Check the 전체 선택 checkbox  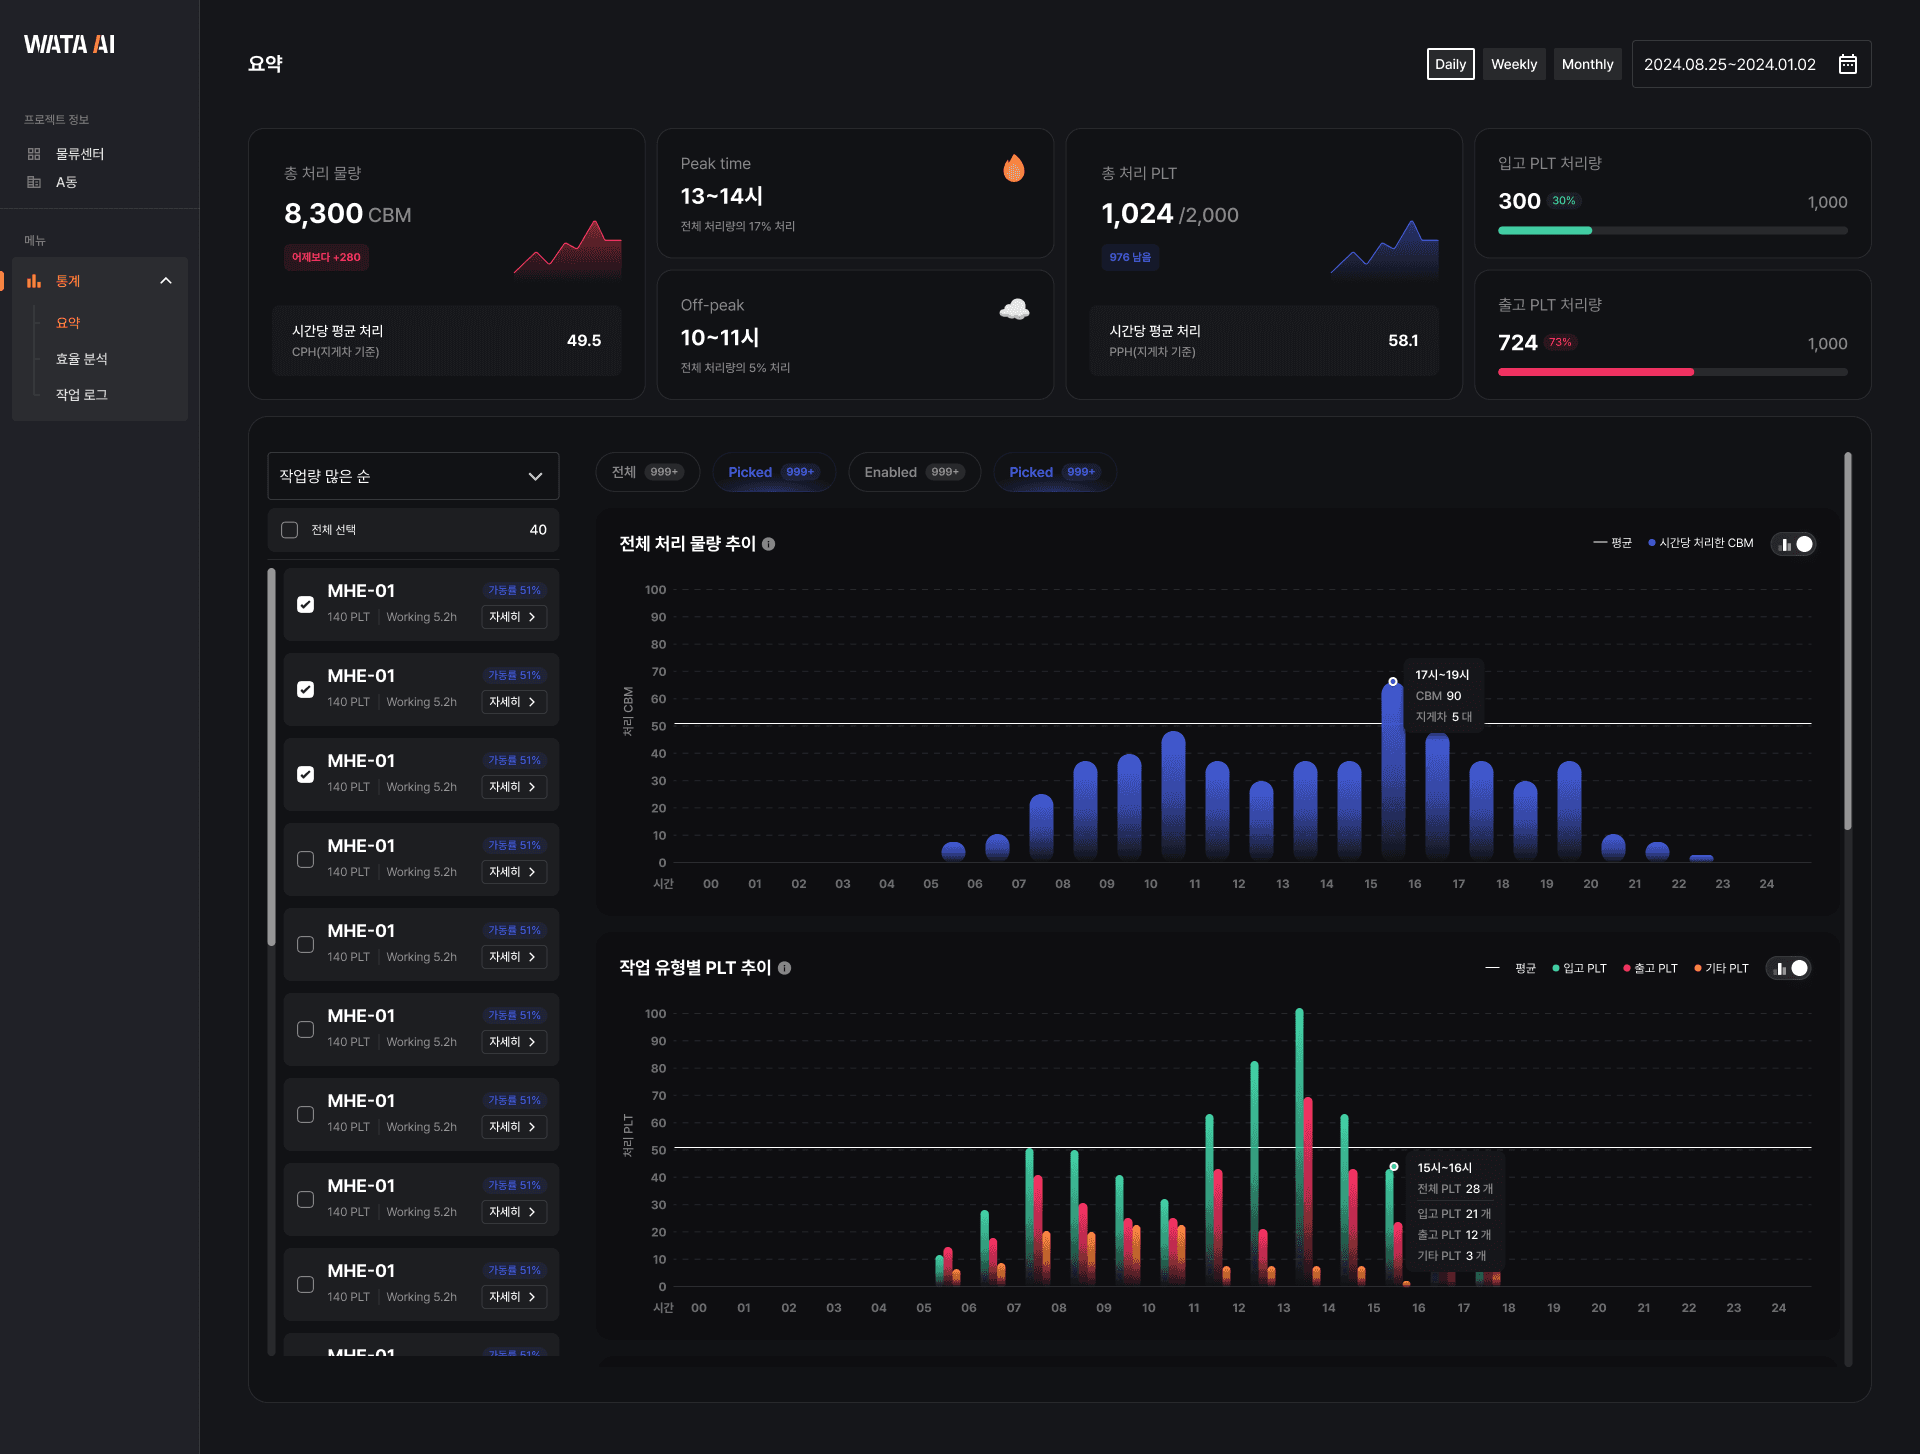[x=290, y=530]
